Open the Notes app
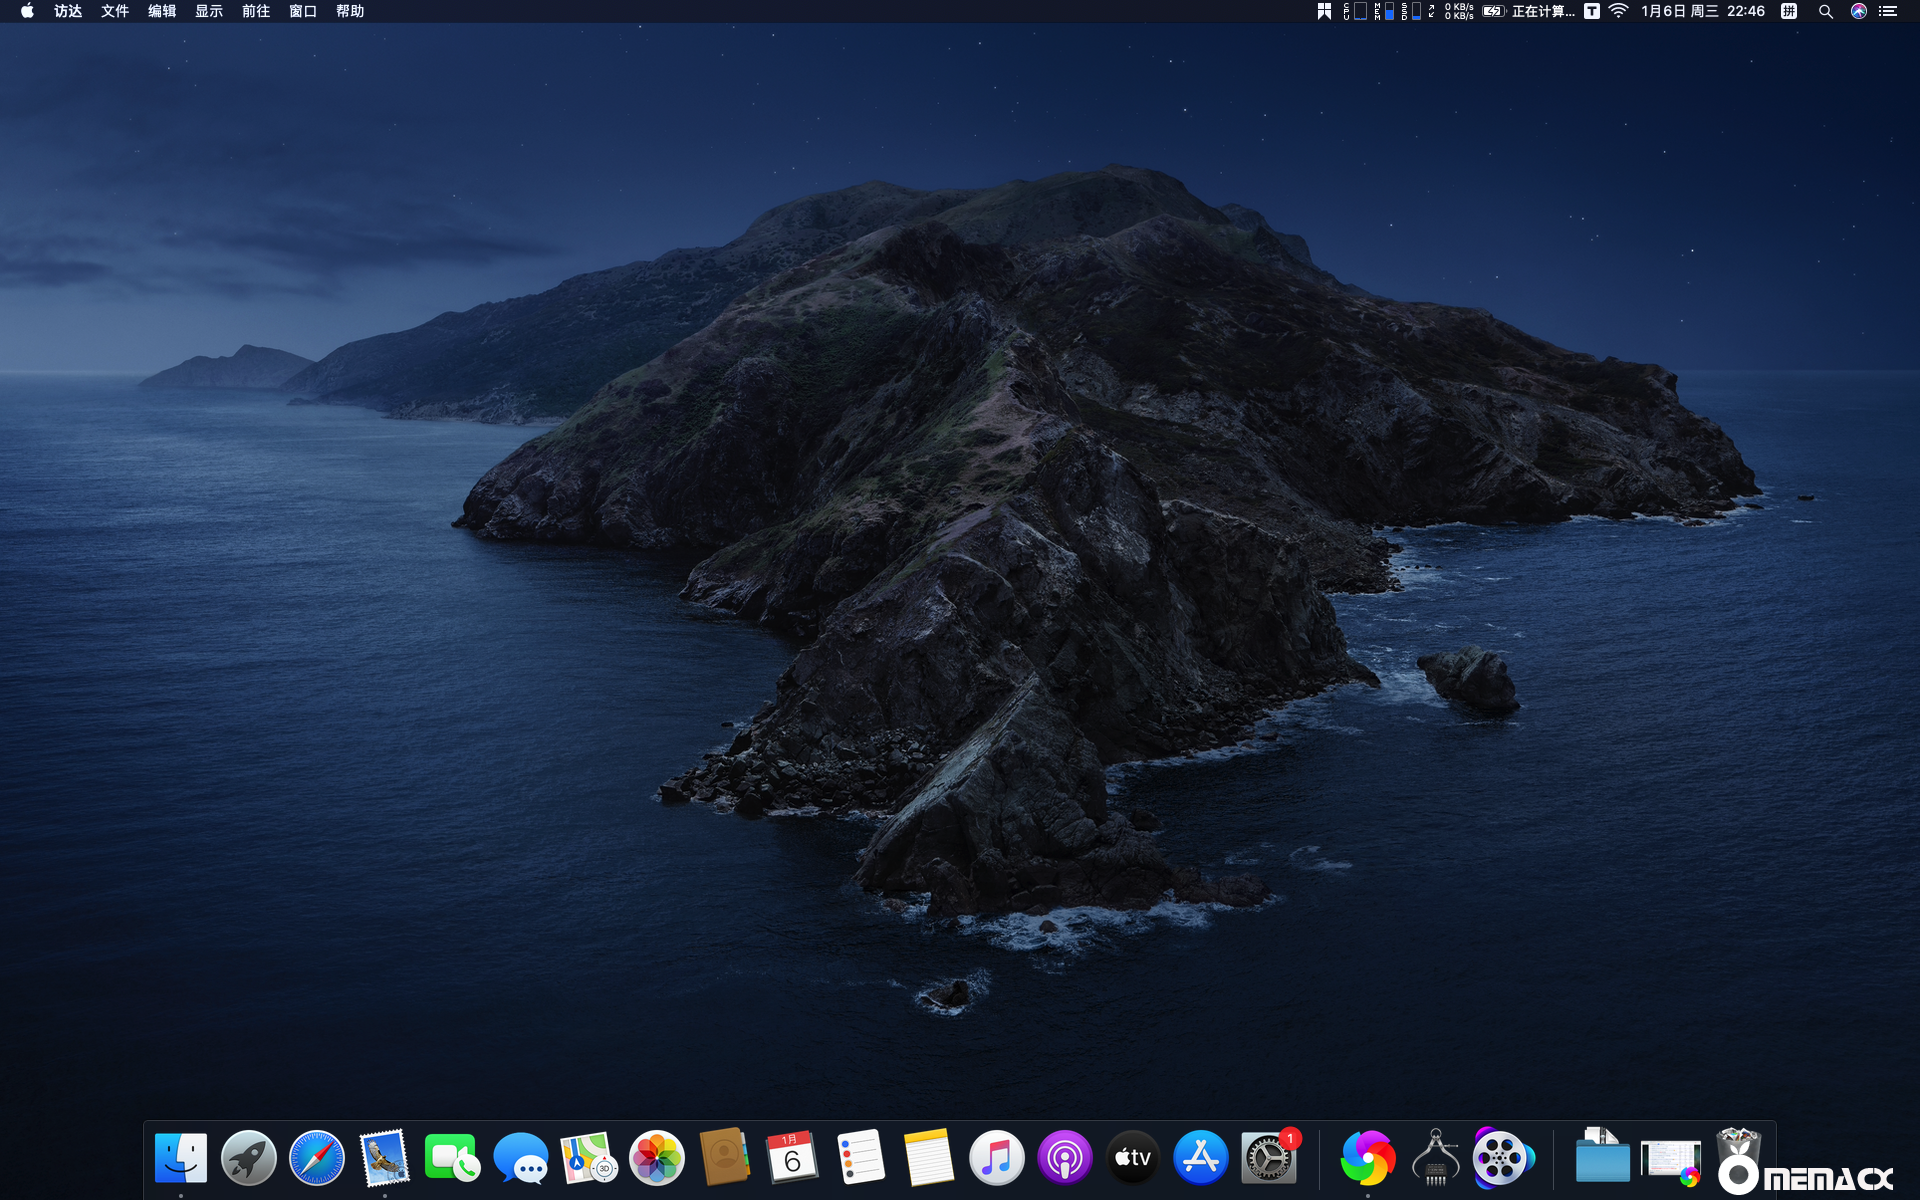 click(928, 1157)
